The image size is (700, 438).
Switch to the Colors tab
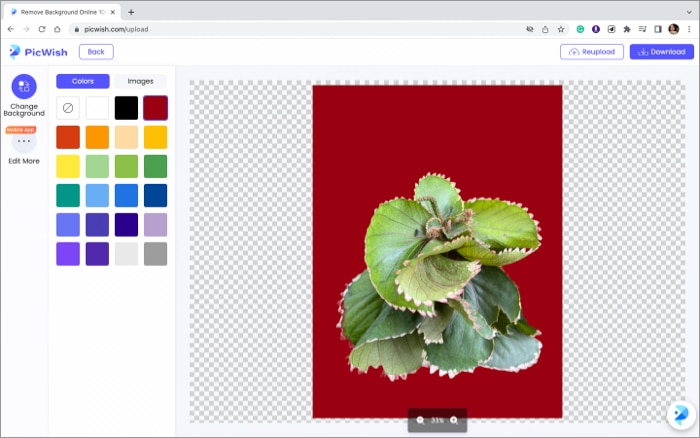pyautogui.click(x=82, y=81)
